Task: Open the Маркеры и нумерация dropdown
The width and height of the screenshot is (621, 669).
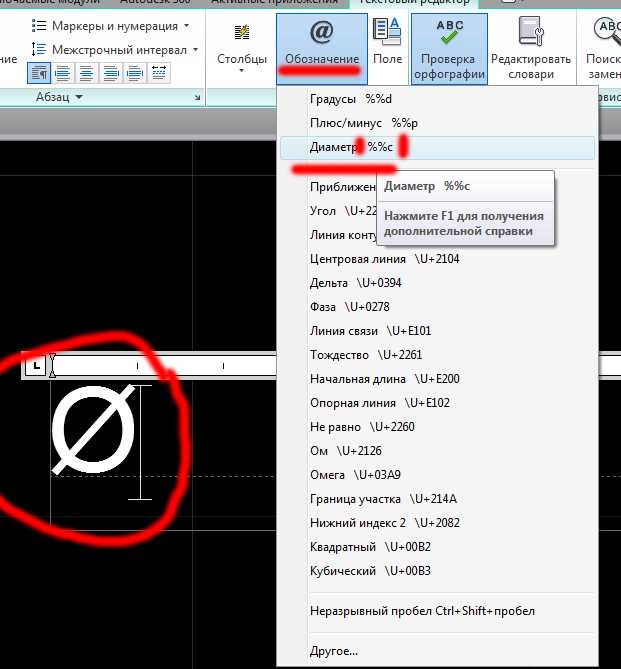Action: click(111, 26)
